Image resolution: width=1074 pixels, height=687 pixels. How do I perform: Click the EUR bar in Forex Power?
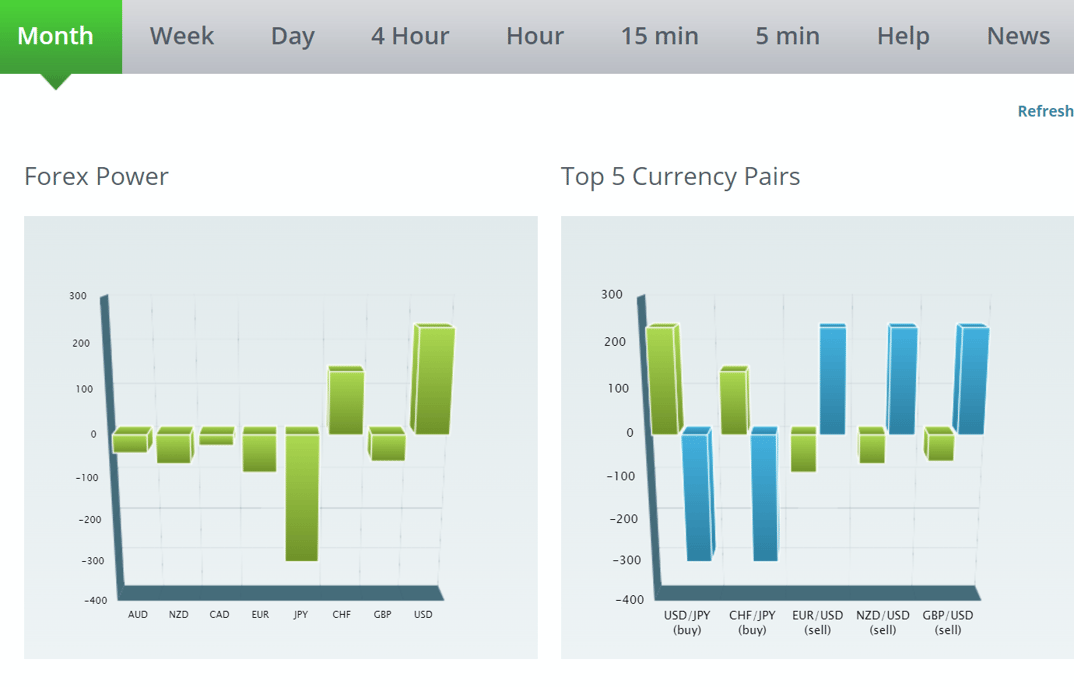coord(259,452)
